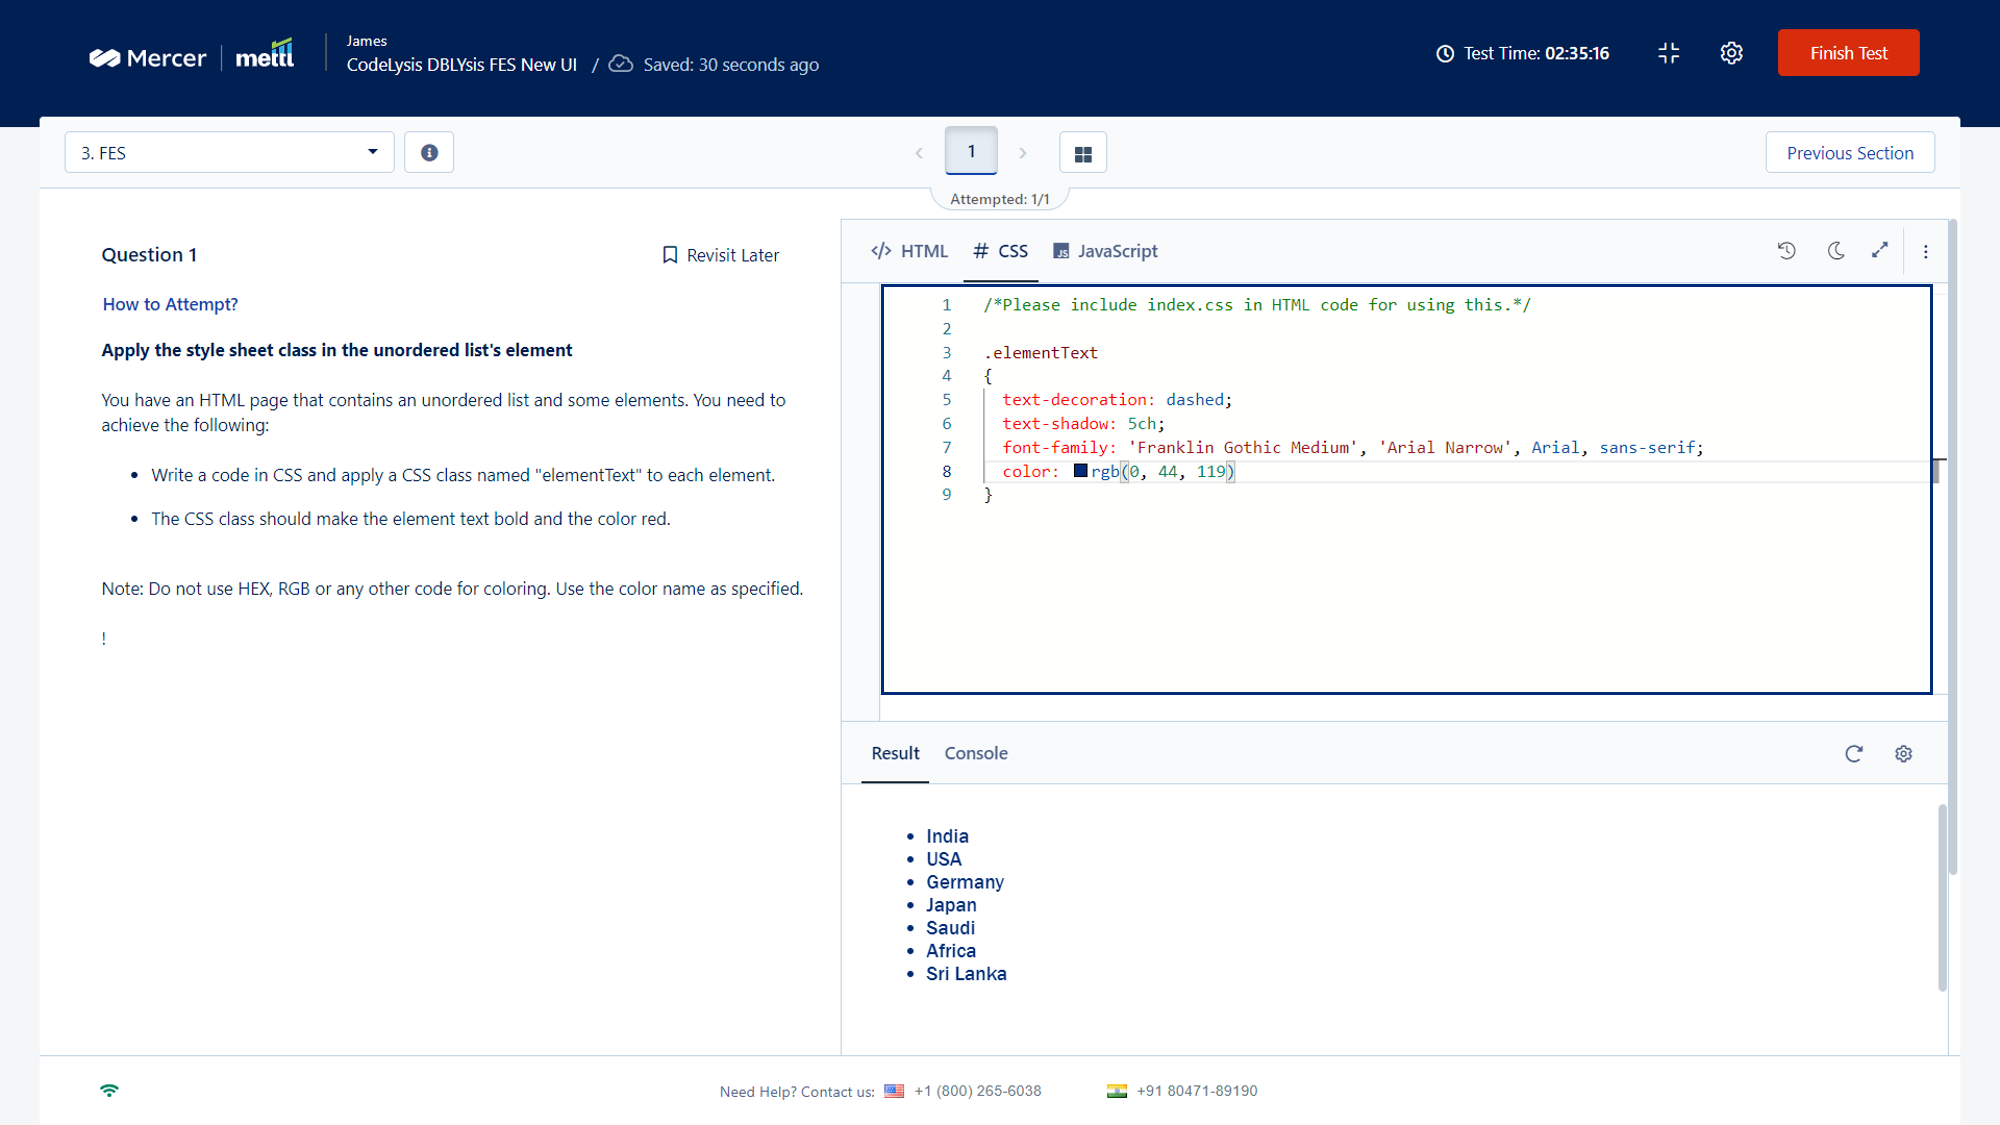This screenshot has height=1125, width=2000.
Task: Click the India phone number +91 80471-89190
Action: (1197, 1091)
